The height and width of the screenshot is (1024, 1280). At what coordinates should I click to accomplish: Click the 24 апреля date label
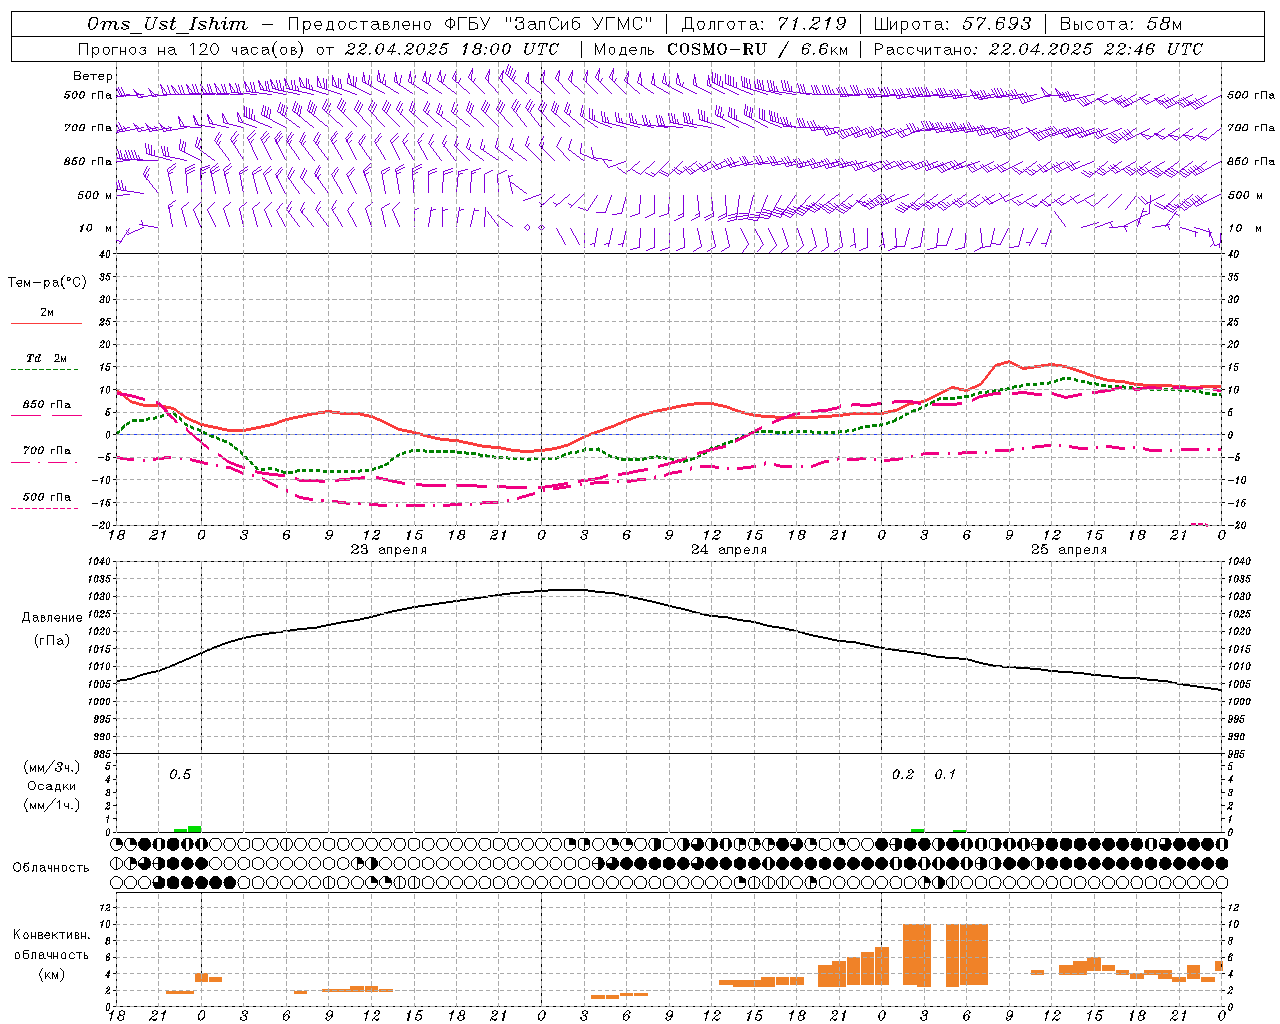pyautogui.click(x=729, y=550)
